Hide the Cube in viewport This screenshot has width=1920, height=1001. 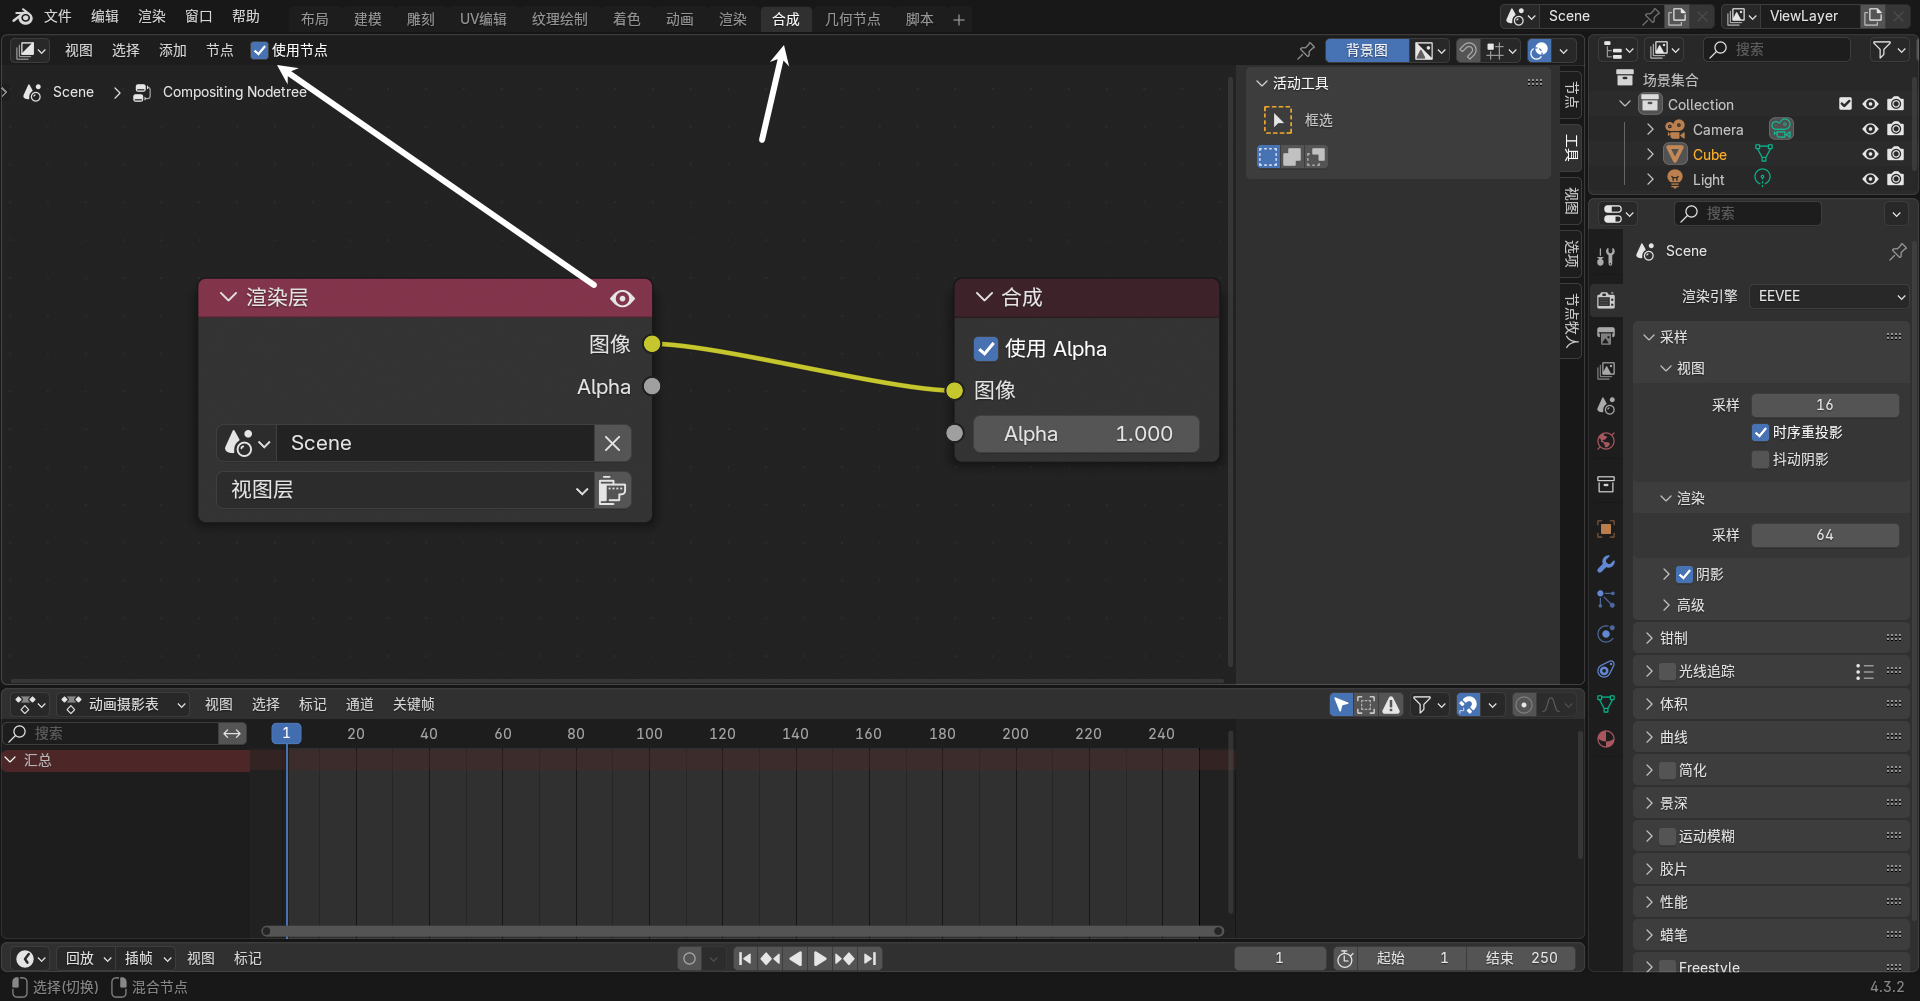(1870, 154)
